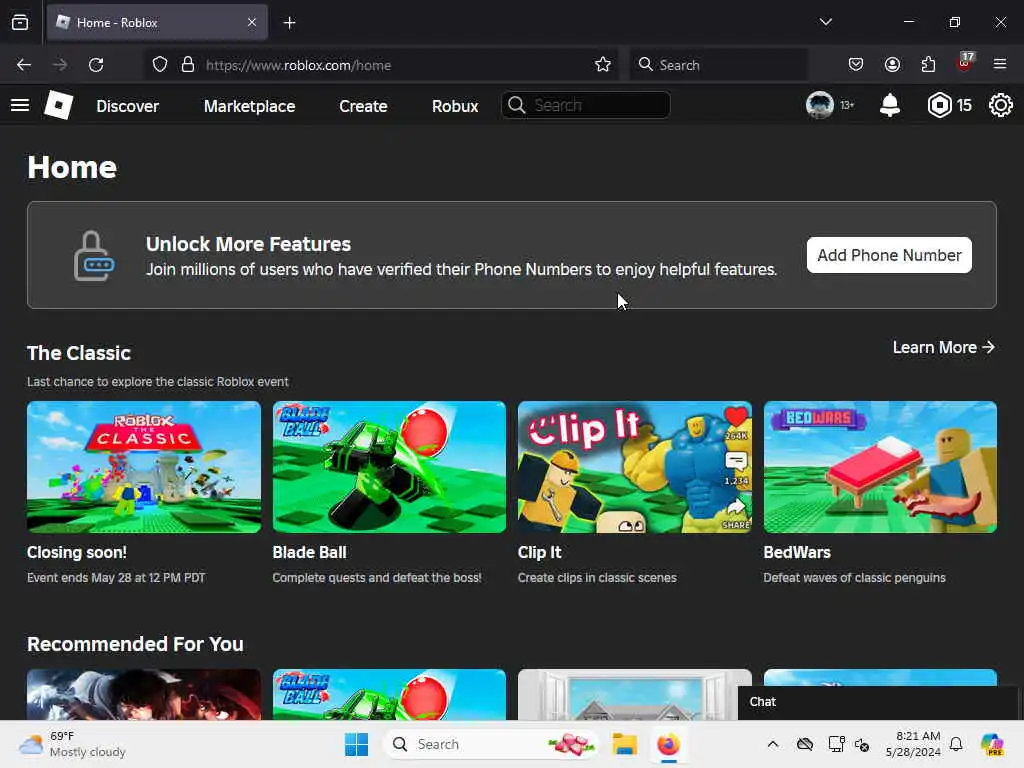Screen dimensions: 1024x768
Task: Open the Roblox notifications bell
Action: point(889,105)
